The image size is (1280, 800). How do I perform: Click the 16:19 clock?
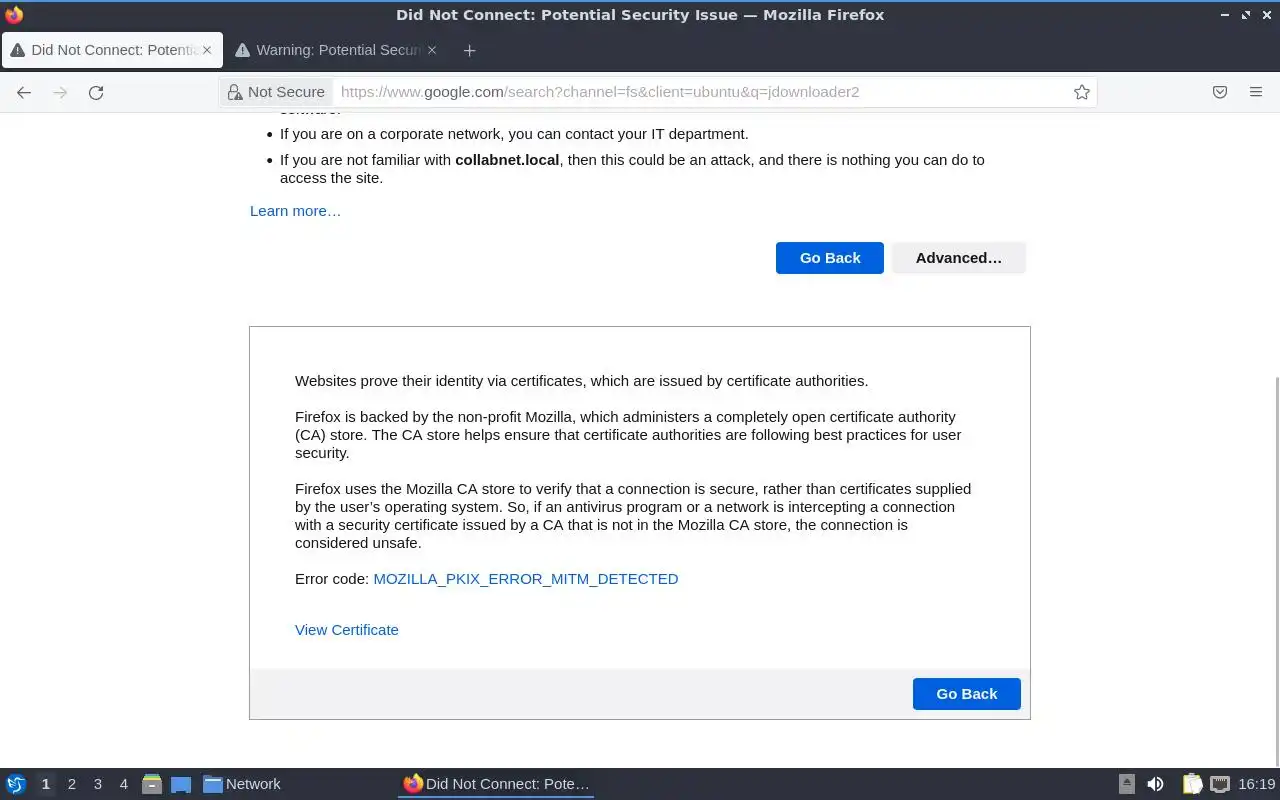[1256, 784]
